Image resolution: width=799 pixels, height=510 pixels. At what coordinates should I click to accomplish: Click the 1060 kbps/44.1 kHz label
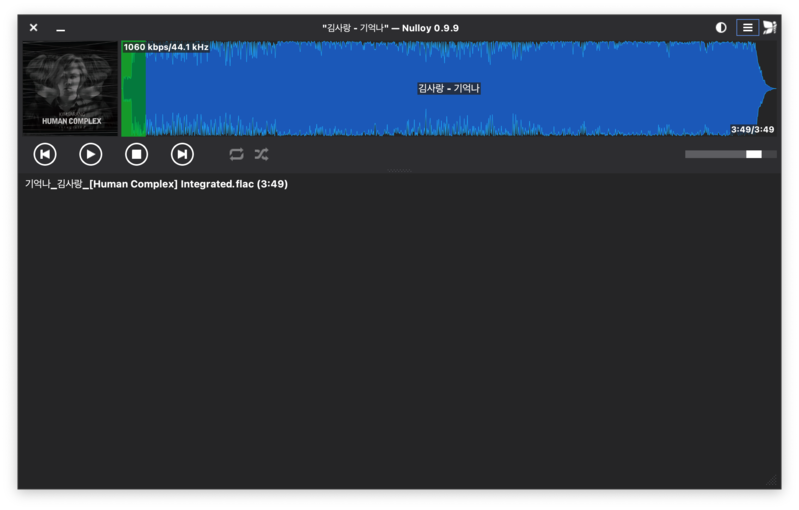pos(166,47)
